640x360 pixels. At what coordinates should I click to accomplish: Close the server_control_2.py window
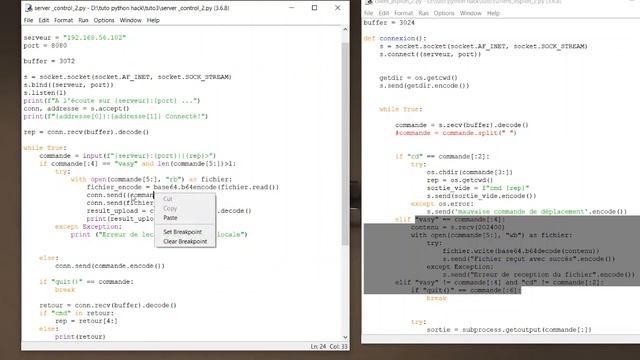[x=338, y=8]
